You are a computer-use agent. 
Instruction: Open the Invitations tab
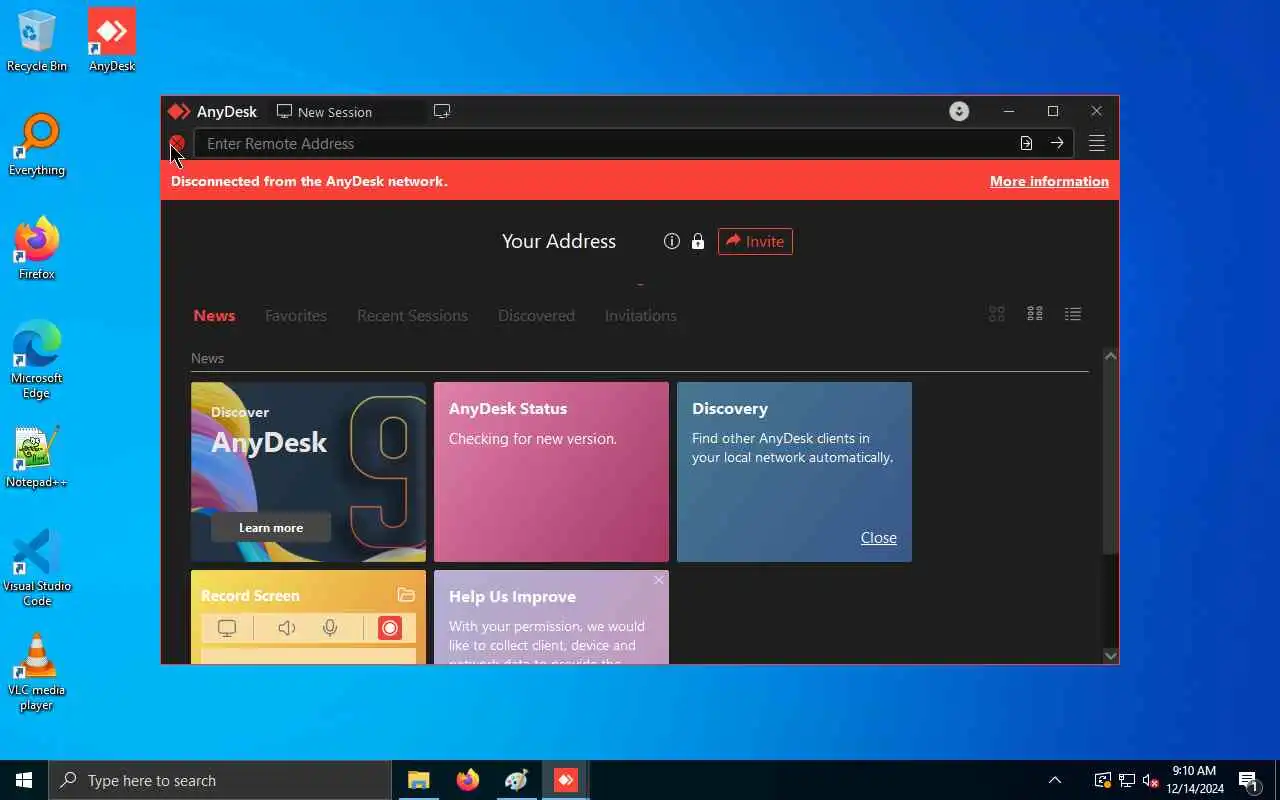click(x=640, y=315)
